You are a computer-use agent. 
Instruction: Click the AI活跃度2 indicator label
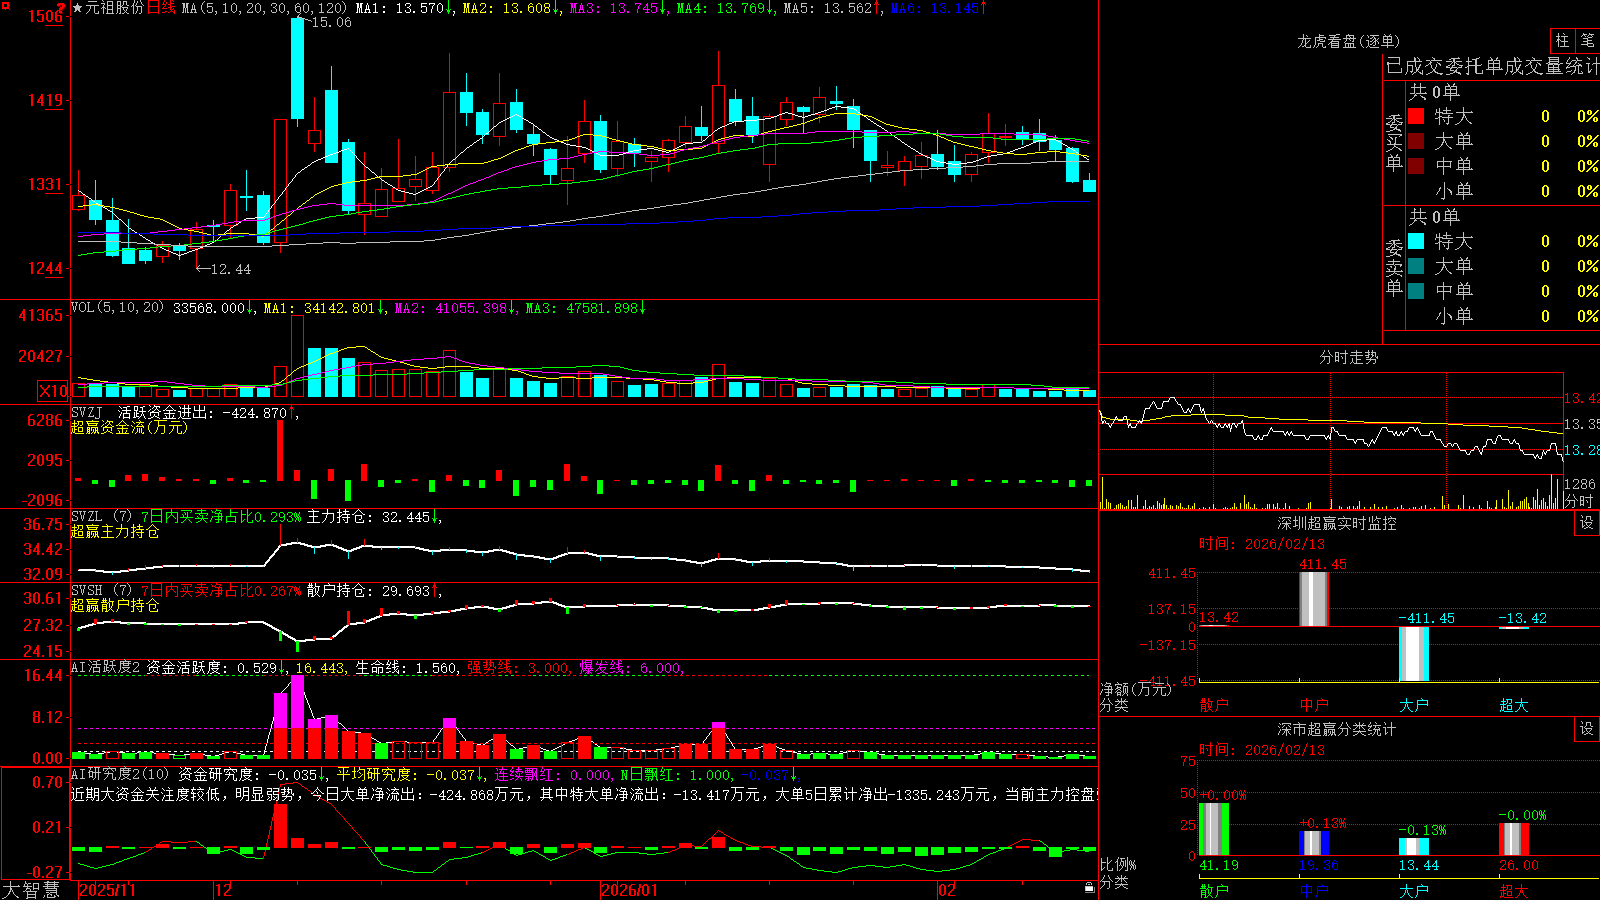[105, 668]
